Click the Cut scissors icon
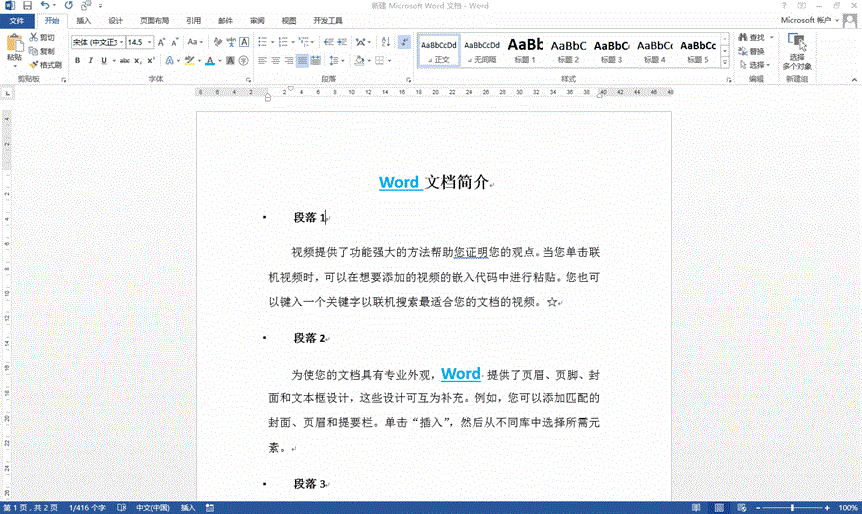 tap(34, 37)
